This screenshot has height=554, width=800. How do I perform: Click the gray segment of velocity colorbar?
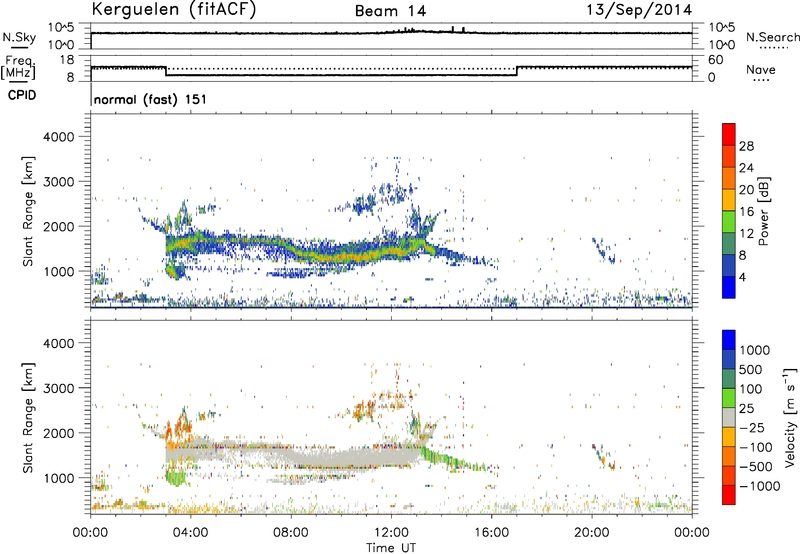(x=729, y=417)
